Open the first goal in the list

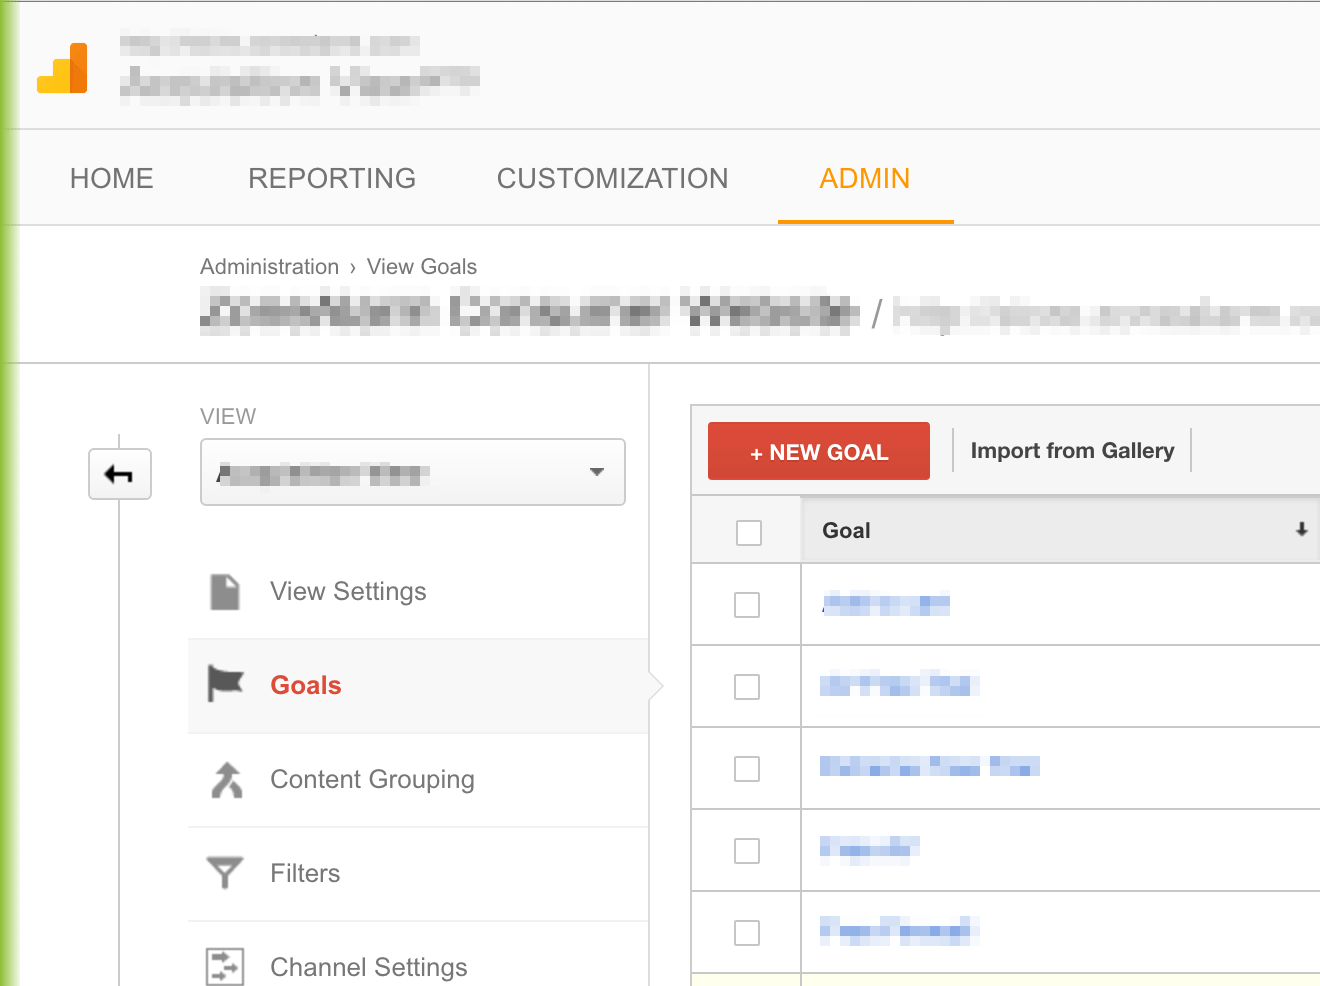(885, 604)
